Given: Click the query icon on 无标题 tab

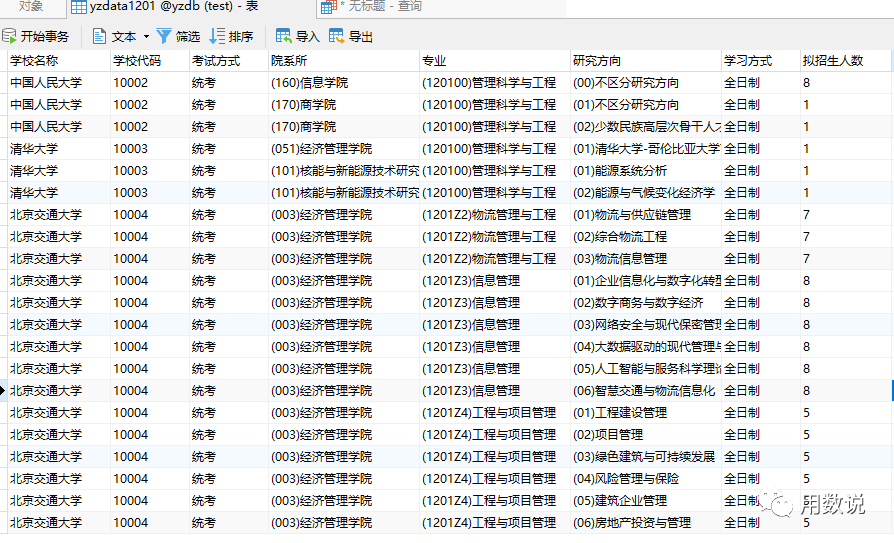Looking at the screenshot, I should tap(329, 7).
